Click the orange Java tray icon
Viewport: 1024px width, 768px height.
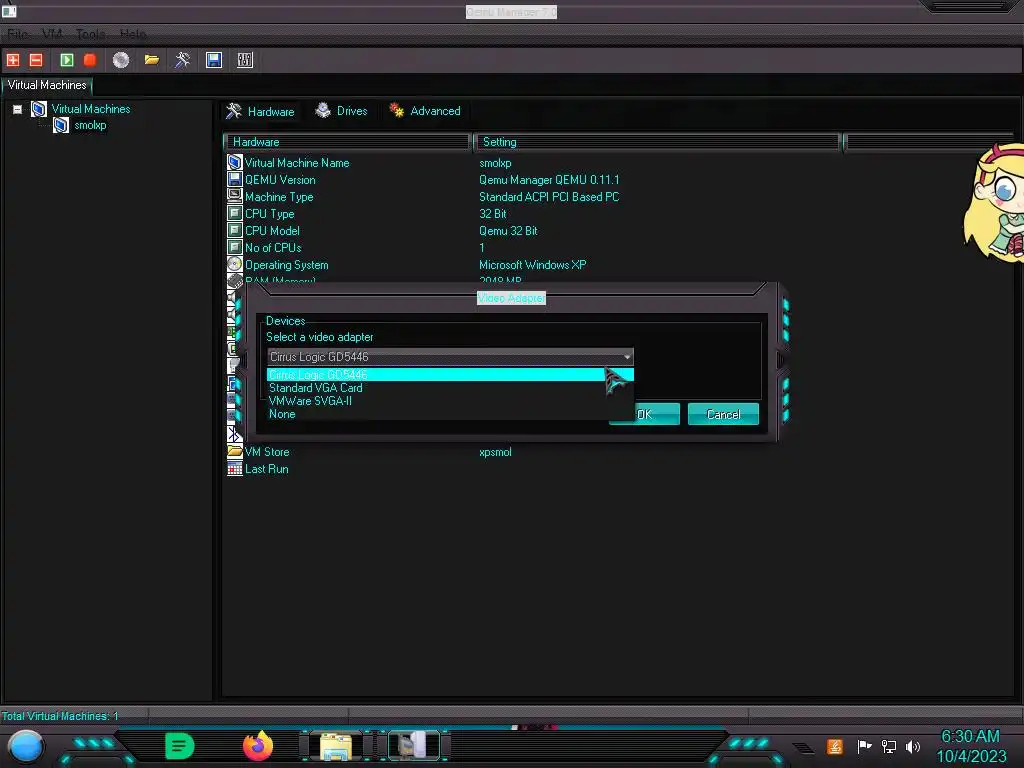coord(835,746)
